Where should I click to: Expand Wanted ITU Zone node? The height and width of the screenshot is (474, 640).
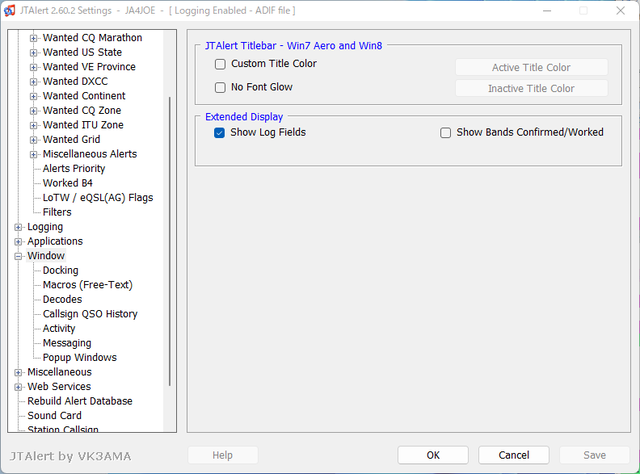coord(33,125)
